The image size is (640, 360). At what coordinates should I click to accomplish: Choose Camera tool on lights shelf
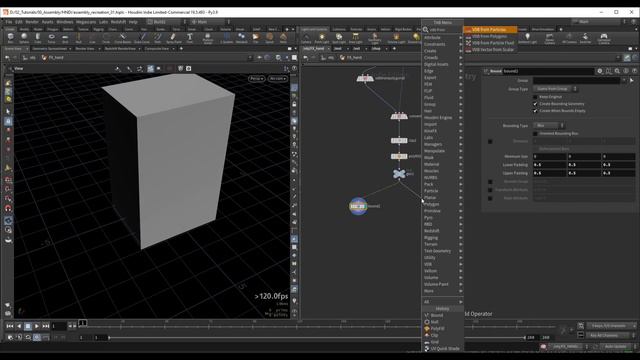[306, 38]
